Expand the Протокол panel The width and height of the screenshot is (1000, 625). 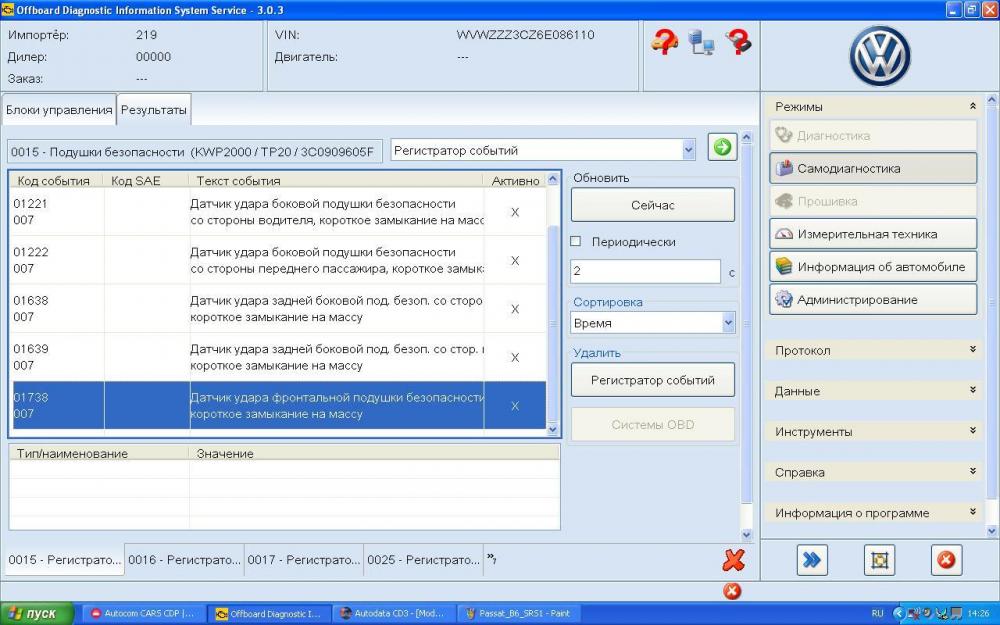click(x=875, y=350)
